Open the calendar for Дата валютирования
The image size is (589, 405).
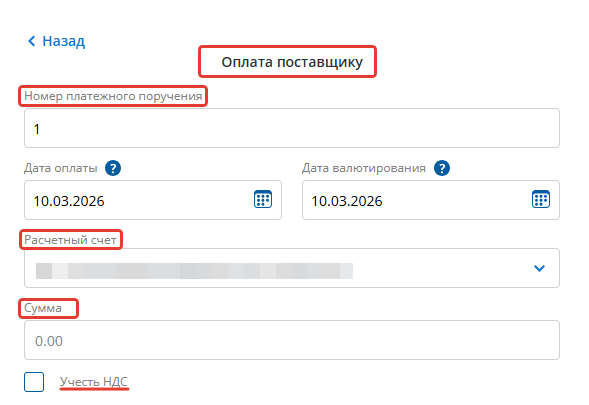[x=541, y=199]
